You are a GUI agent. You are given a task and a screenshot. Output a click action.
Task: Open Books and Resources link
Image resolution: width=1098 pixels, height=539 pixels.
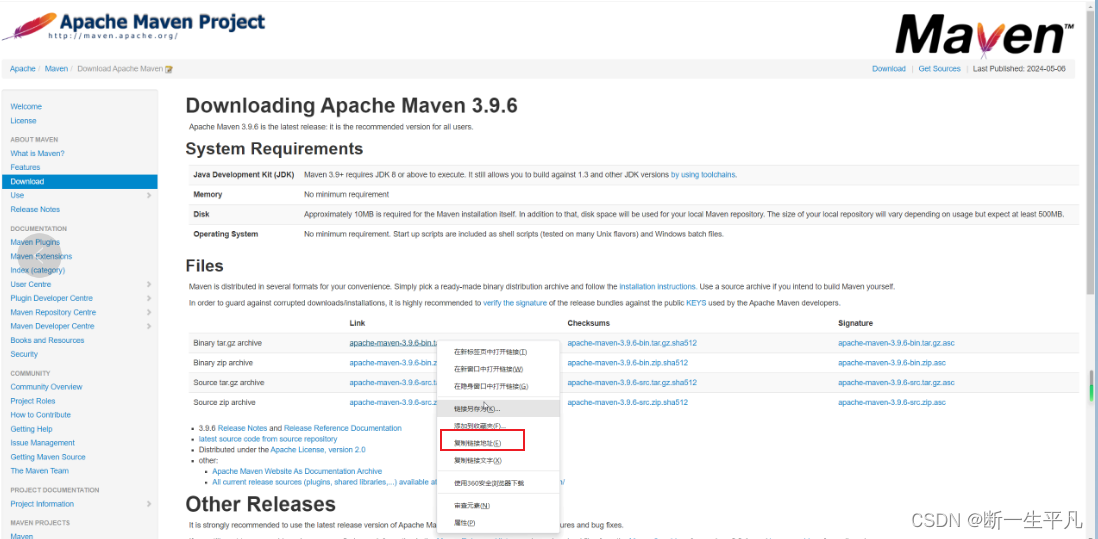(x=47, y=340)
